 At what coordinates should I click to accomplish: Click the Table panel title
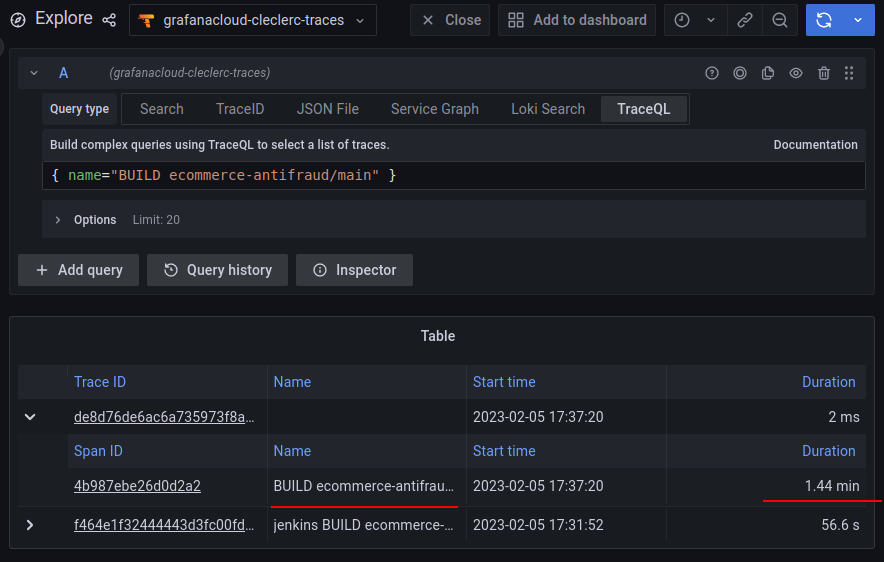coord(438,336)
